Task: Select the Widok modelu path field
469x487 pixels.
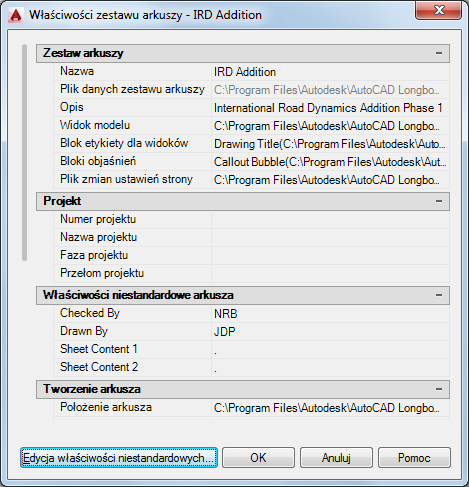Action: coord(330,126)
